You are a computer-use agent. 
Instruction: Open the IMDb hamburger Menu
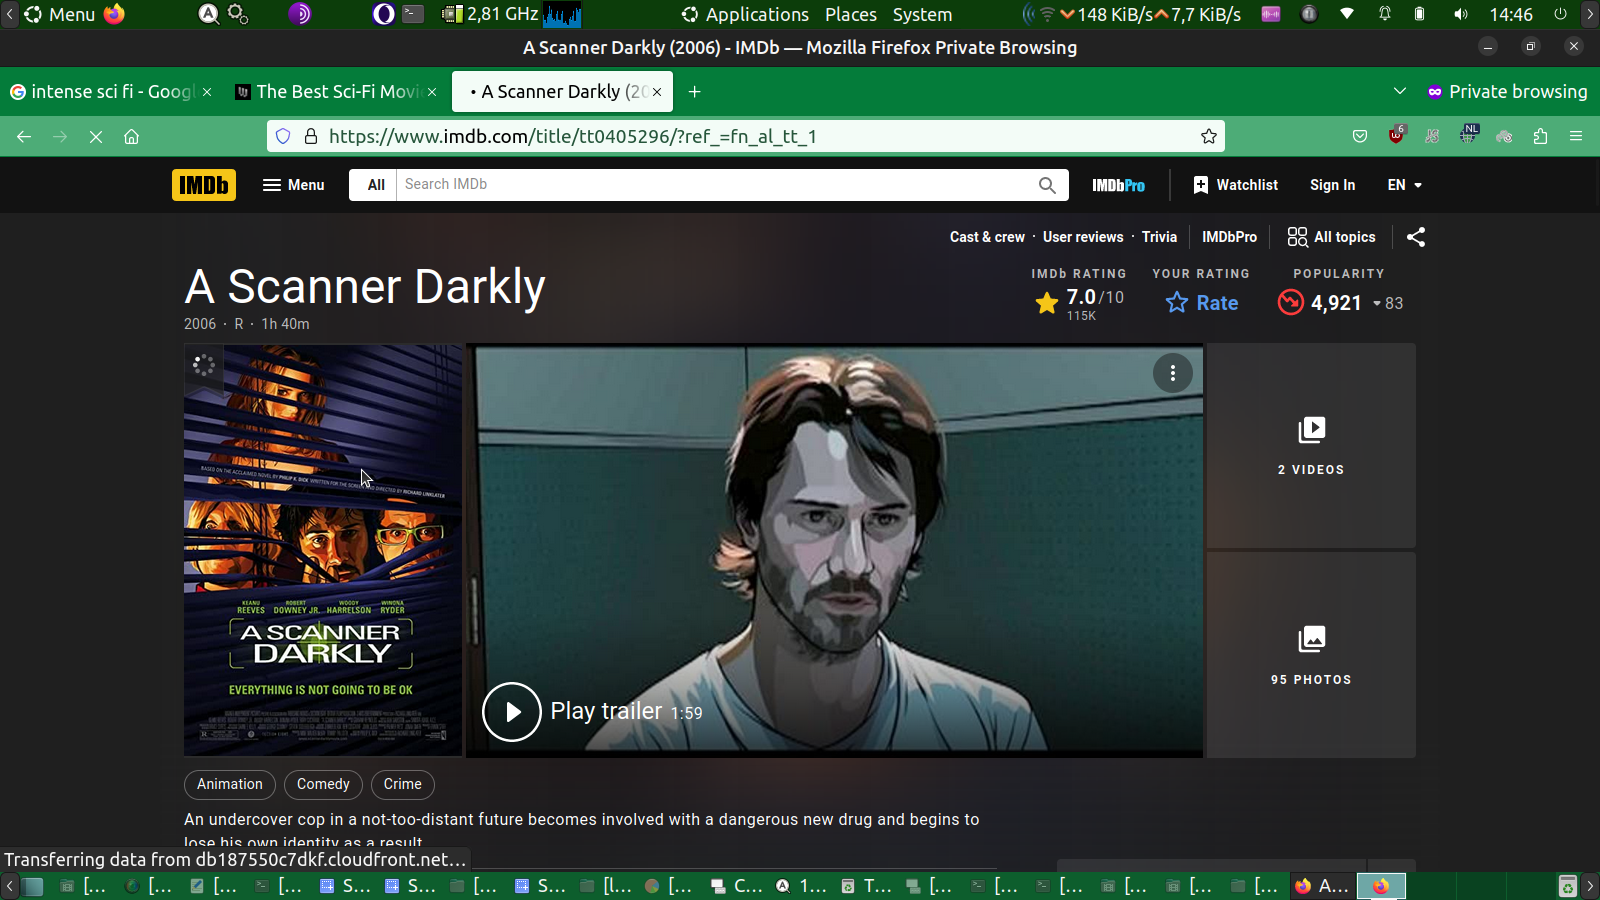294,185
